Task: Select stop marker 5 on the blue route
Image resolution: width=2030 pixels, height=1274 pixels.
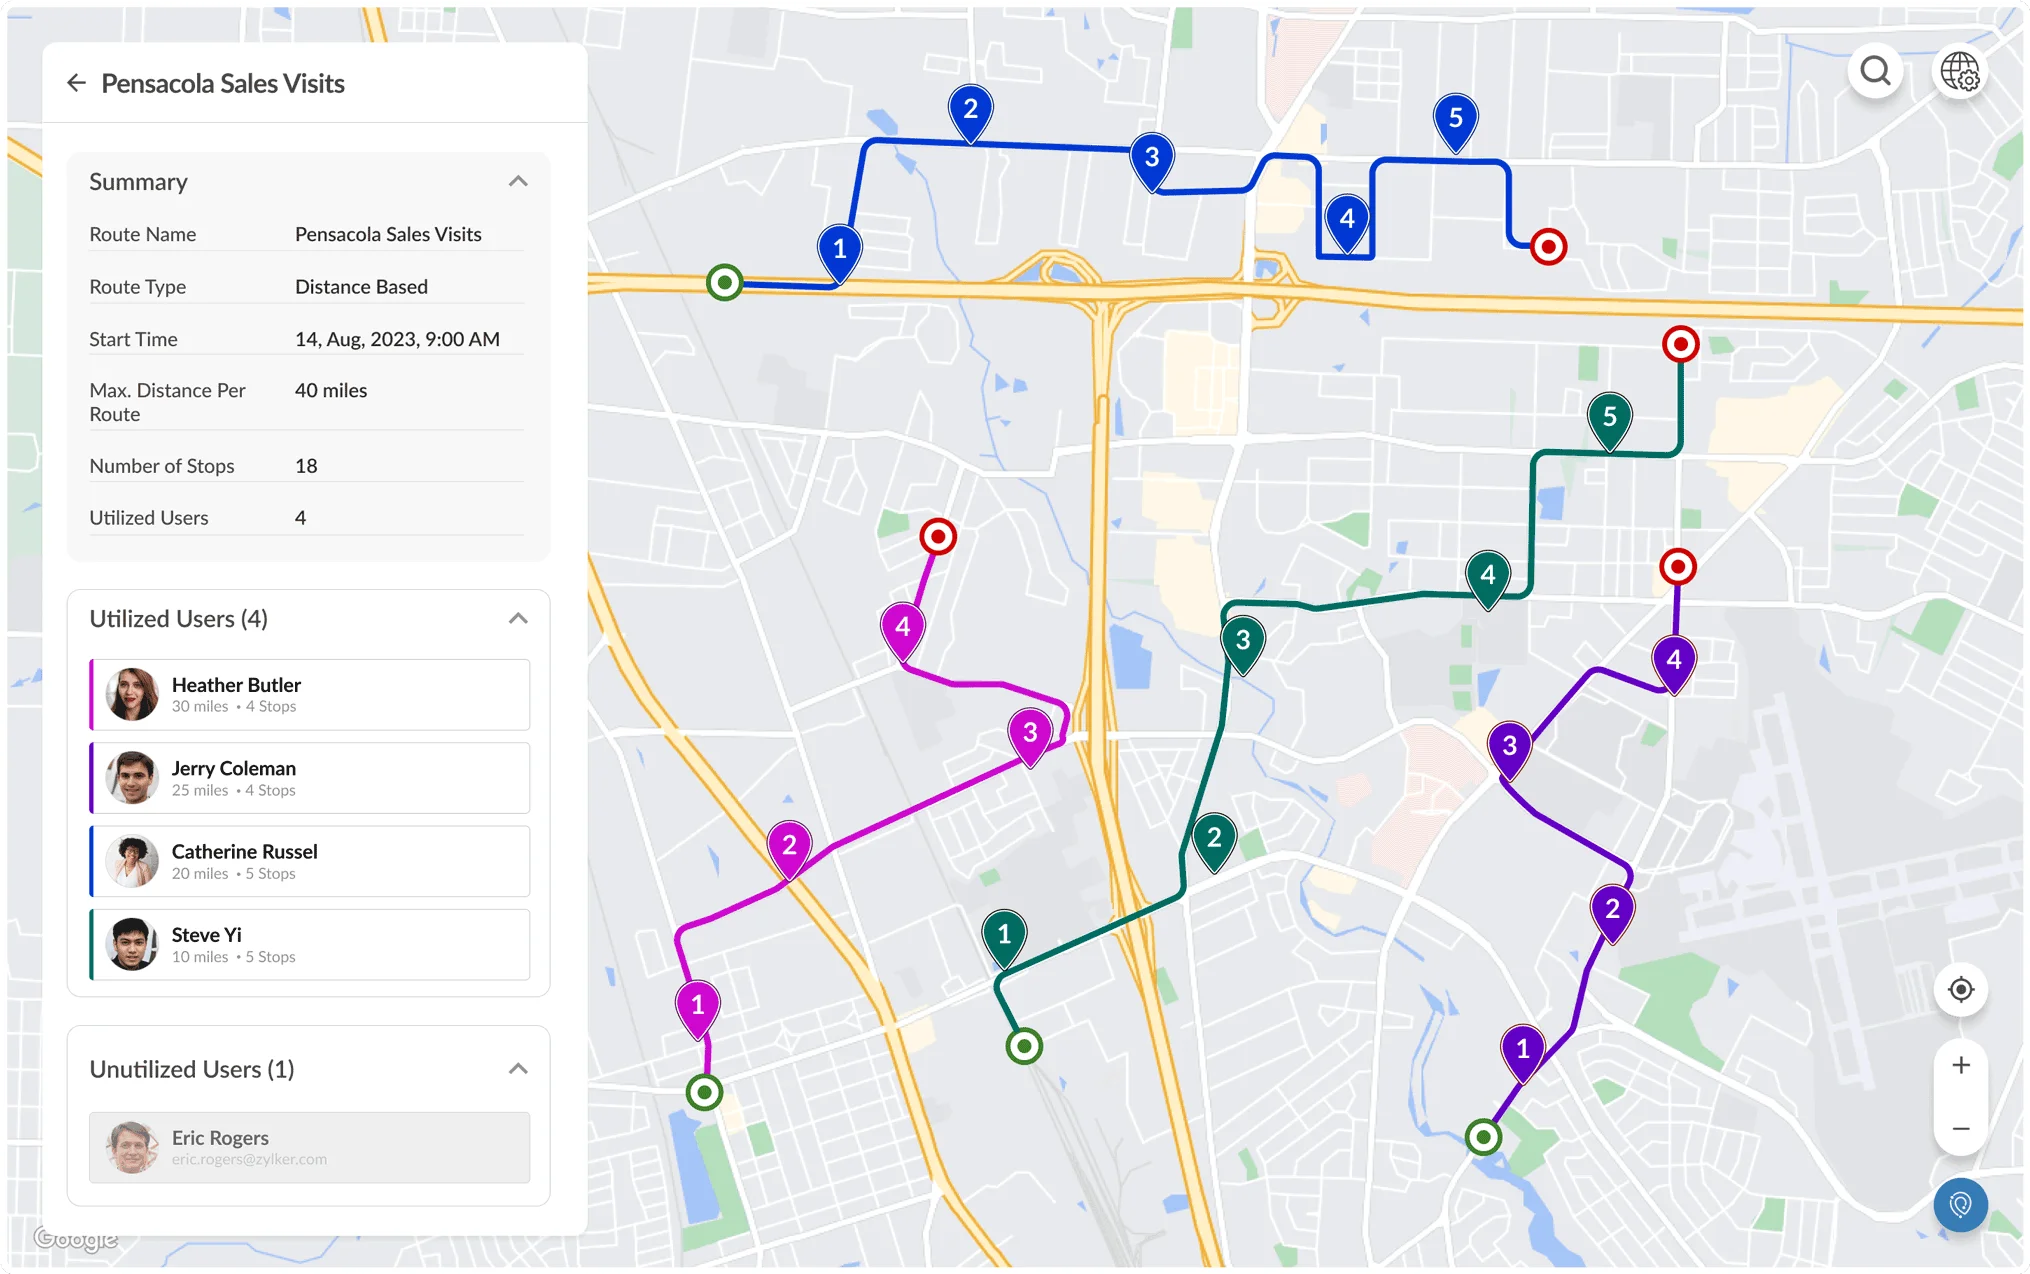Action: [x=1456, y=118]
